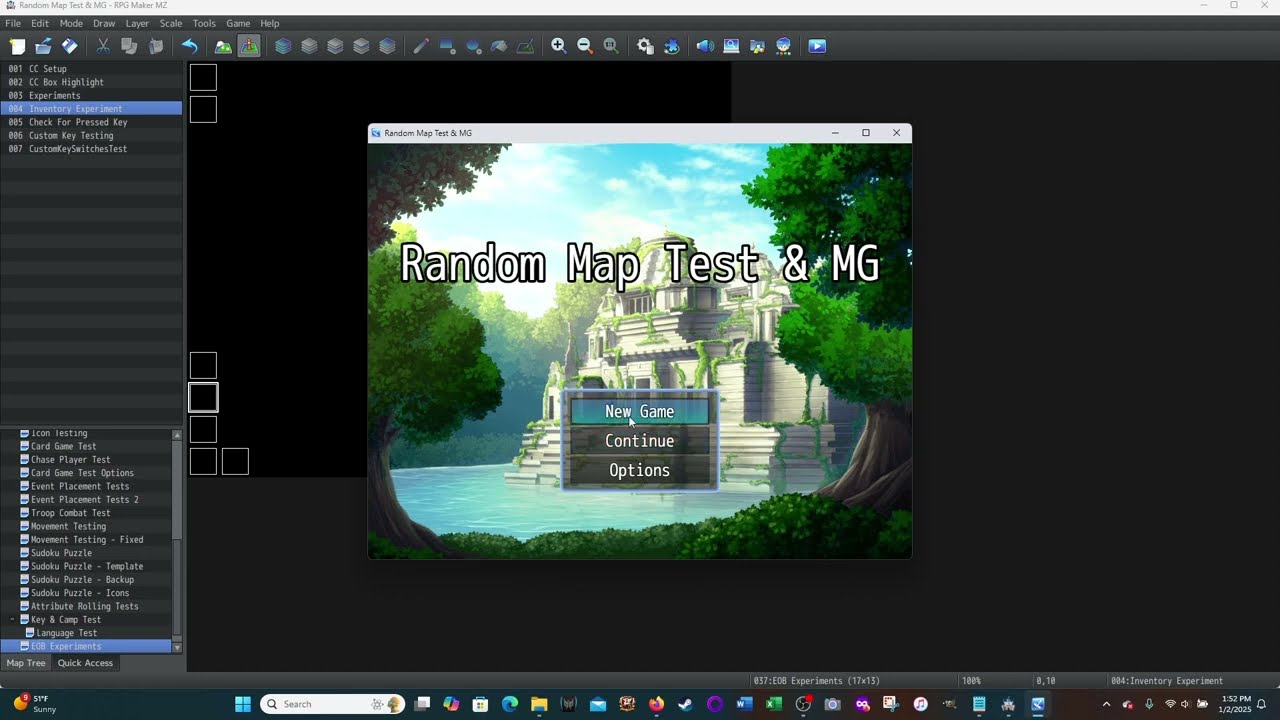Screen dimensions: 1280x720
Task: Select the Sudoku Puzzle - Template map
Action: point(87,566)
